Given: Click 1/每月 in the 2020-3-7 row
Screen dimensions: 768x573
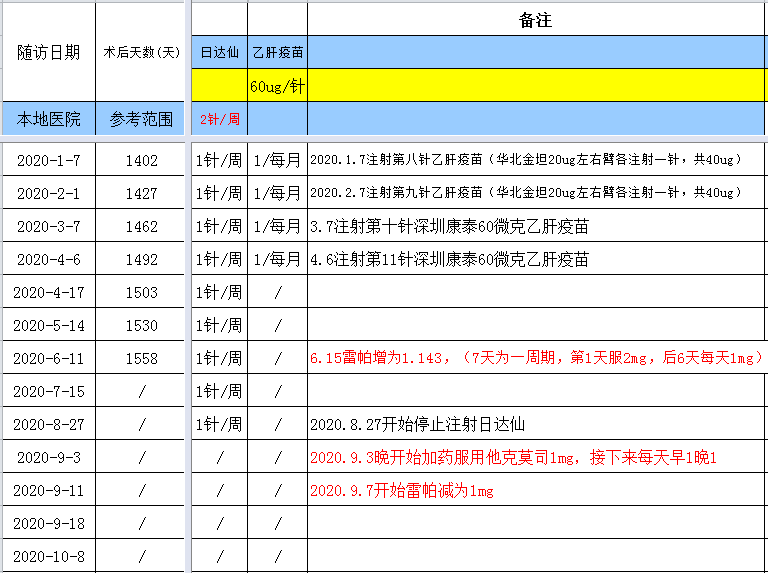Looking at the screenshot, I should coord(278,226).
